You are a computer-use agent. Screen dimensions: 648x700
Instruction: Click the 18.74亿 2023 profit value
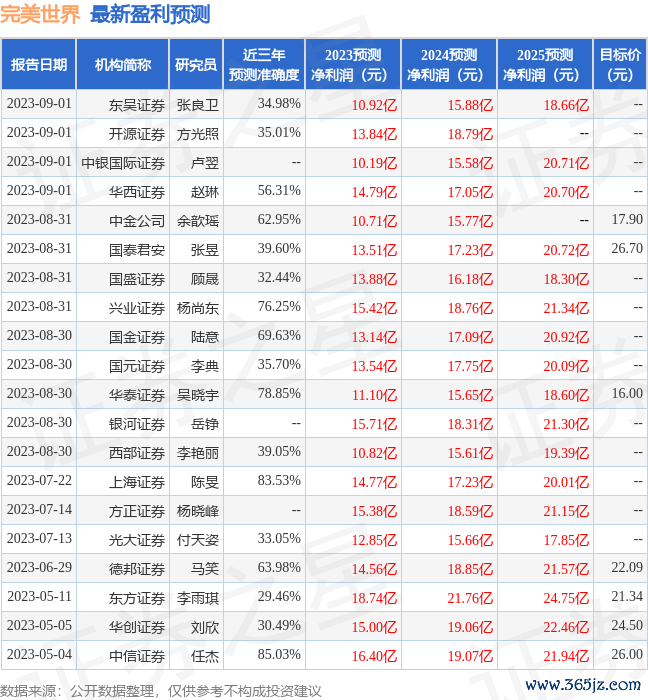tap(374, 598)
